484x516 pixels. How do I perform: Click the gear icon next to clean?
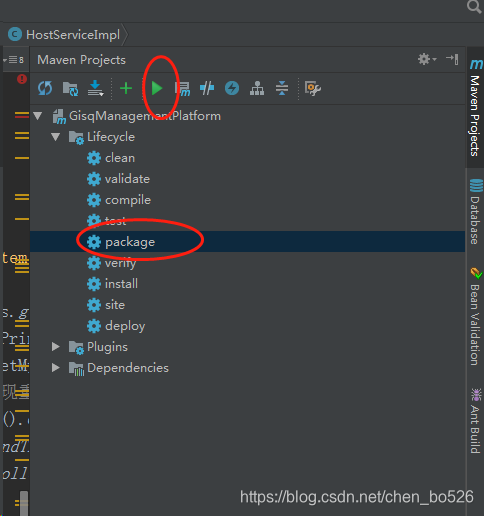pos(94,158)
